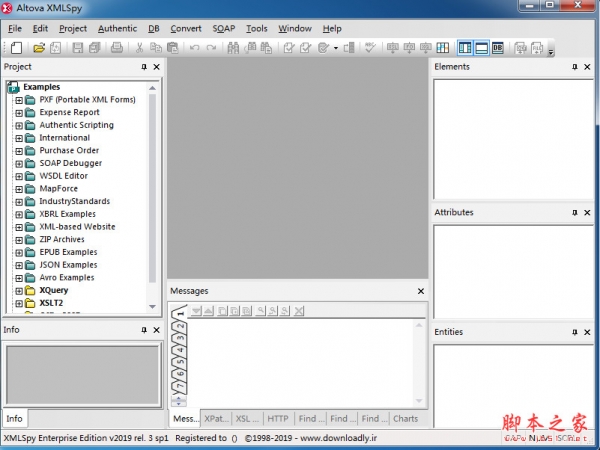Toggle the Elements panel auto-hide pin
Screen dimensions: 600x450
coord(574,67)
